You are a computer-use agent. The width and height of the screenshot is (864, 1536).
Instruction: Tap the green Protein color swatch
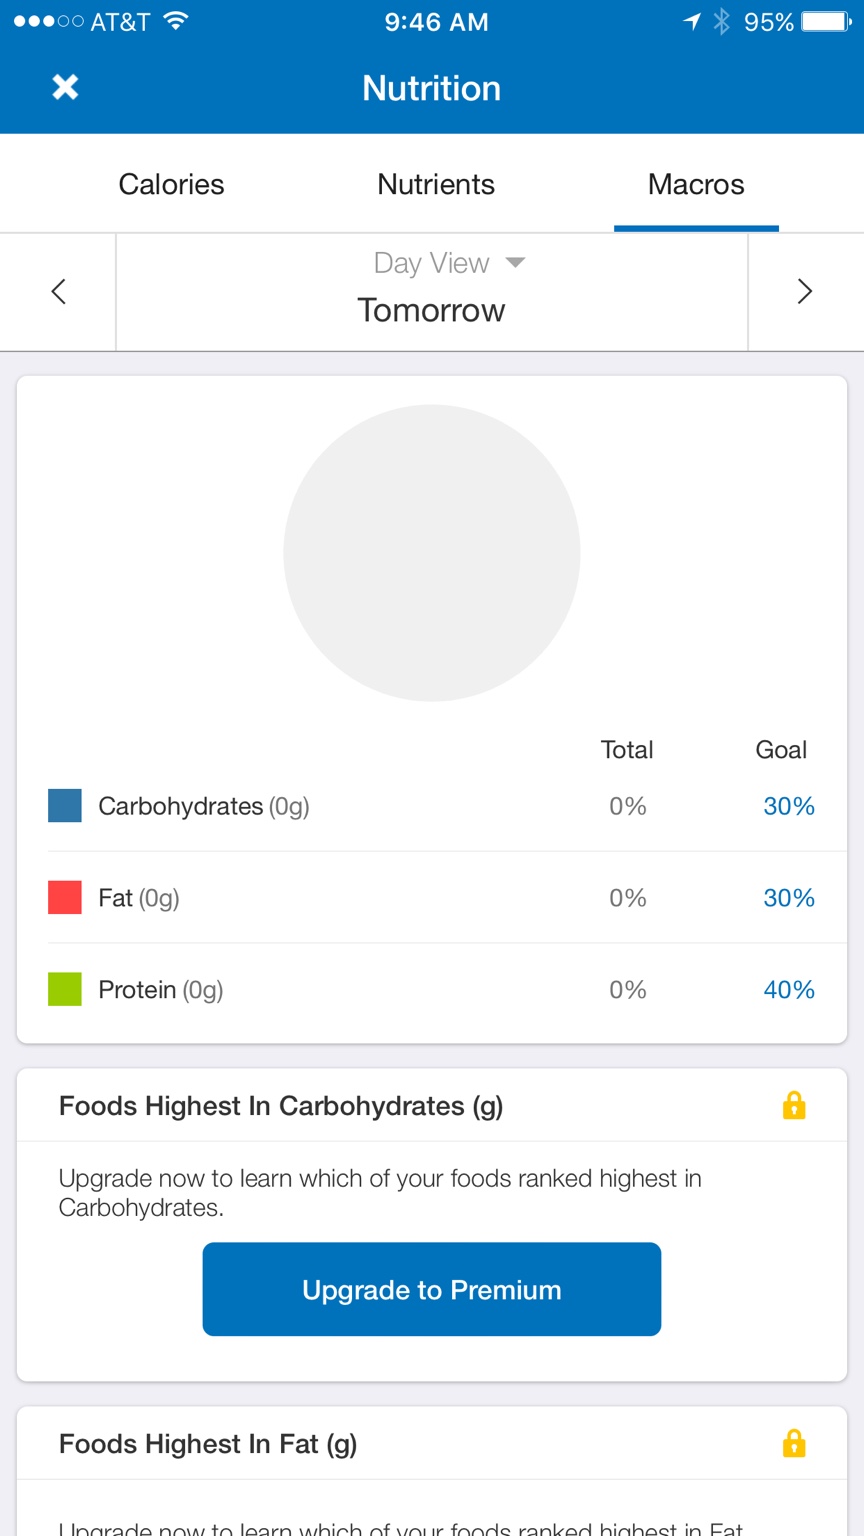(65, 990)
